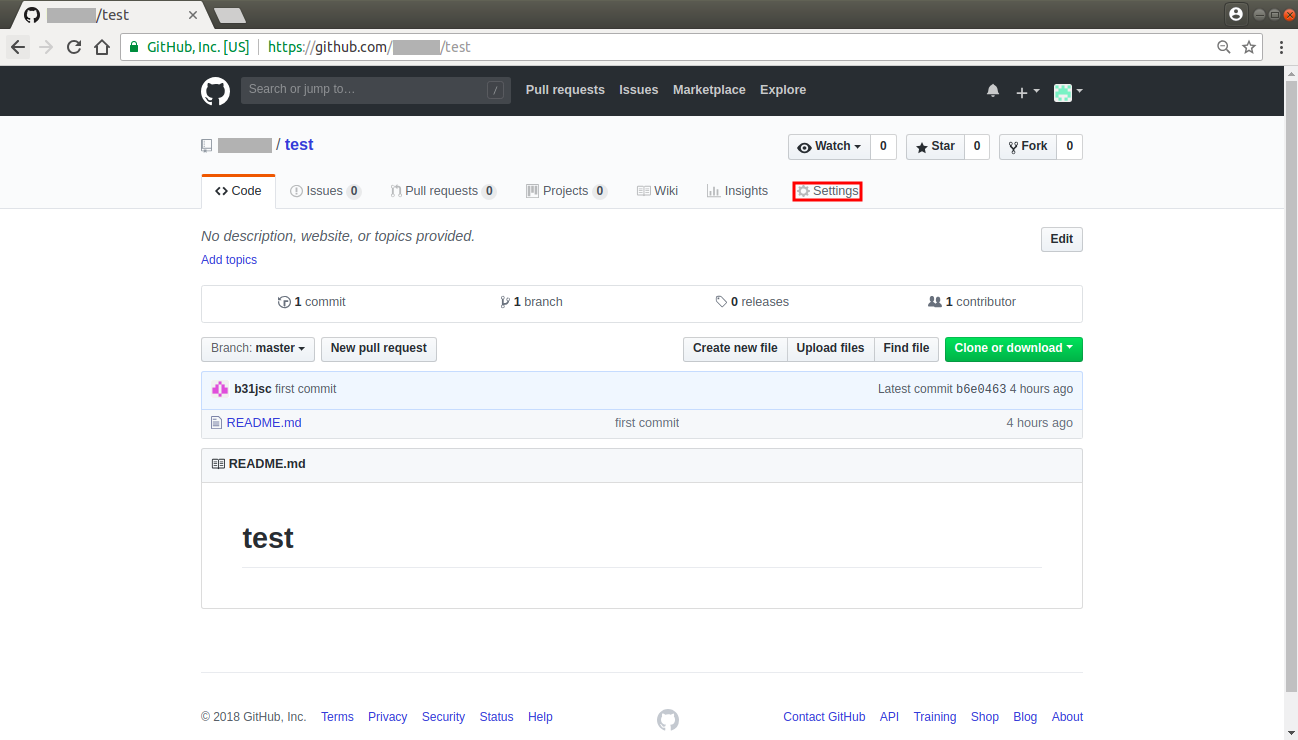
Task: Click the Star count of 0
Action: tap(977, 147)
